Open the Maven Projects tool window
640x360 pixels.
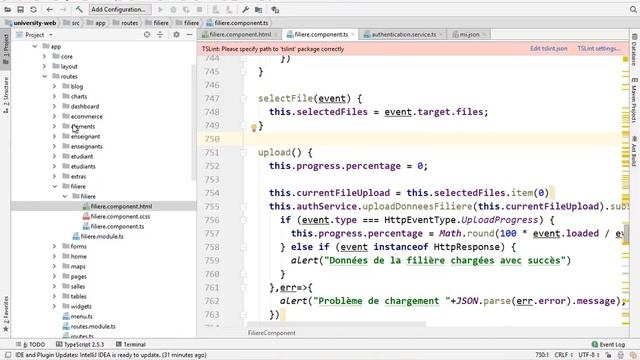point(634,99)
